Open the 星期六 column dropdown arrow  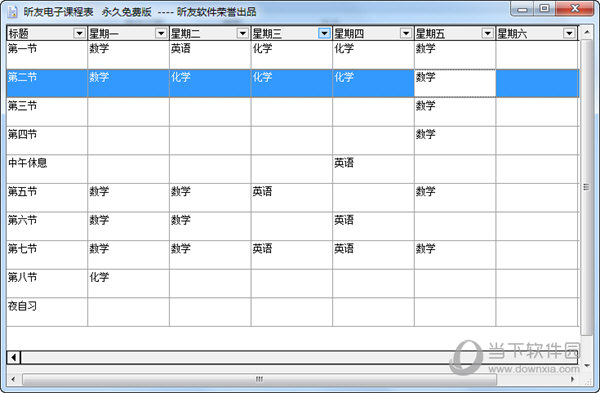pyautogui.click(x=569, y=34)
